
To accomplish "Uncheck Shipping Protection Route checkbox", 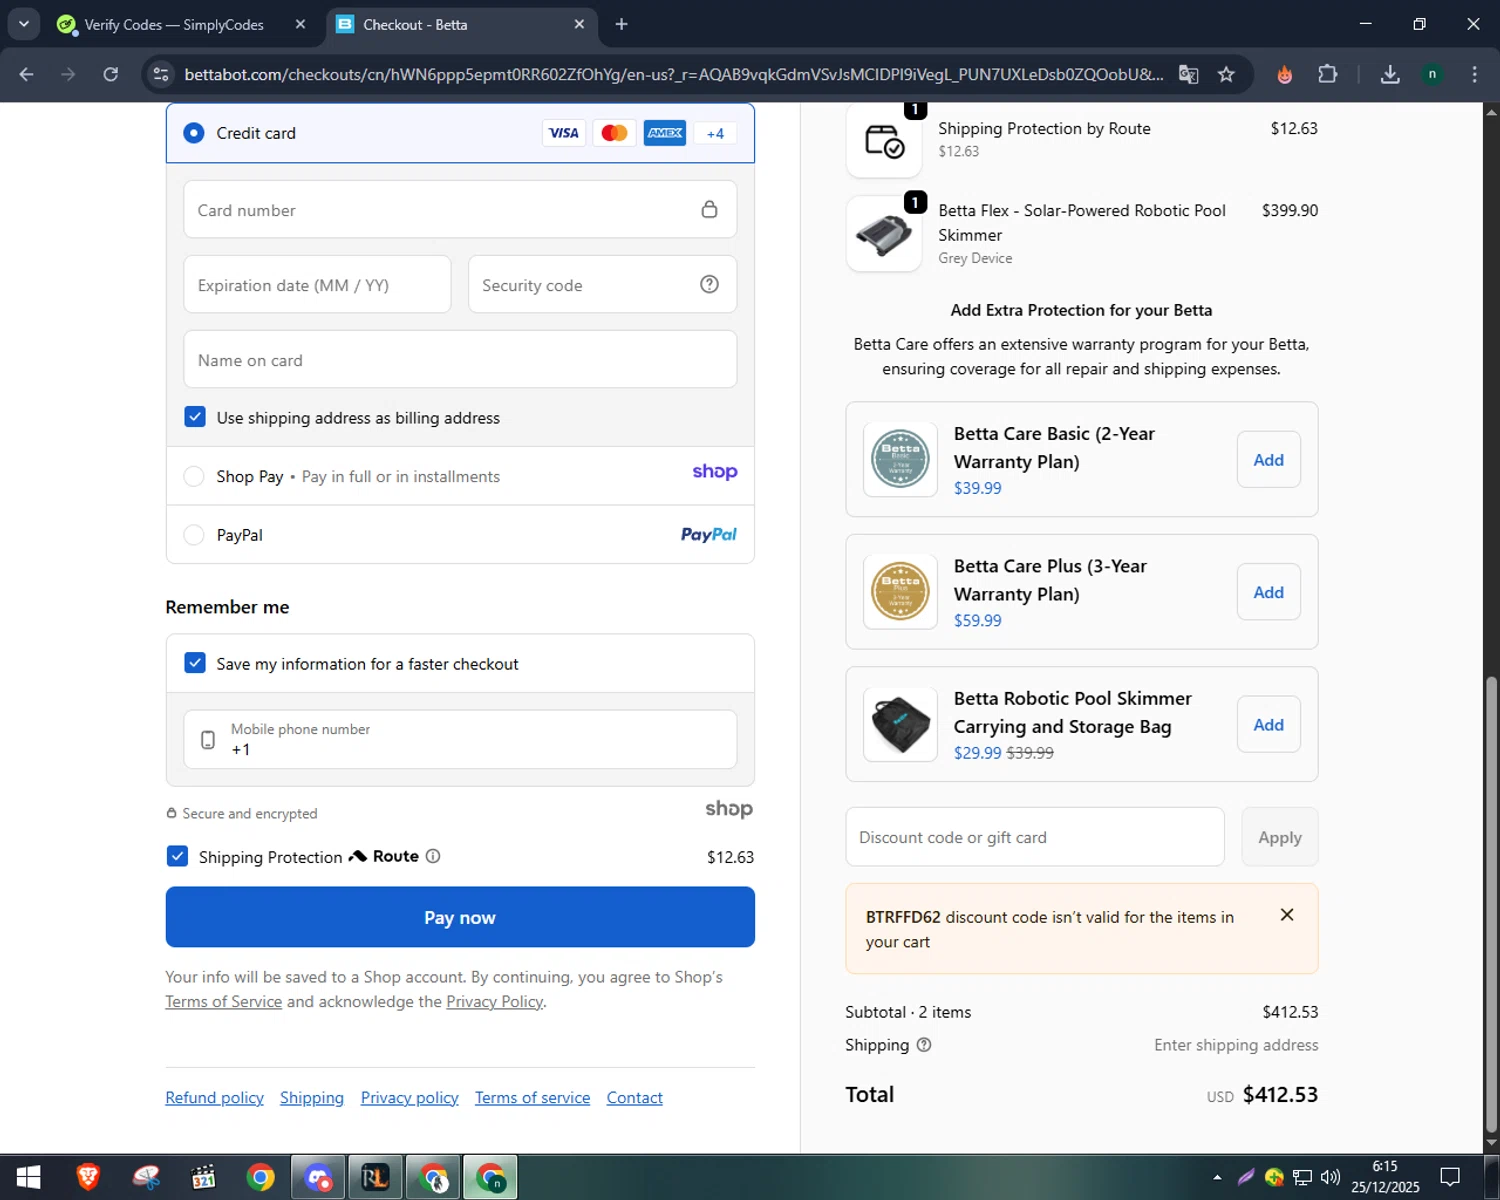I will click(177, 856).
